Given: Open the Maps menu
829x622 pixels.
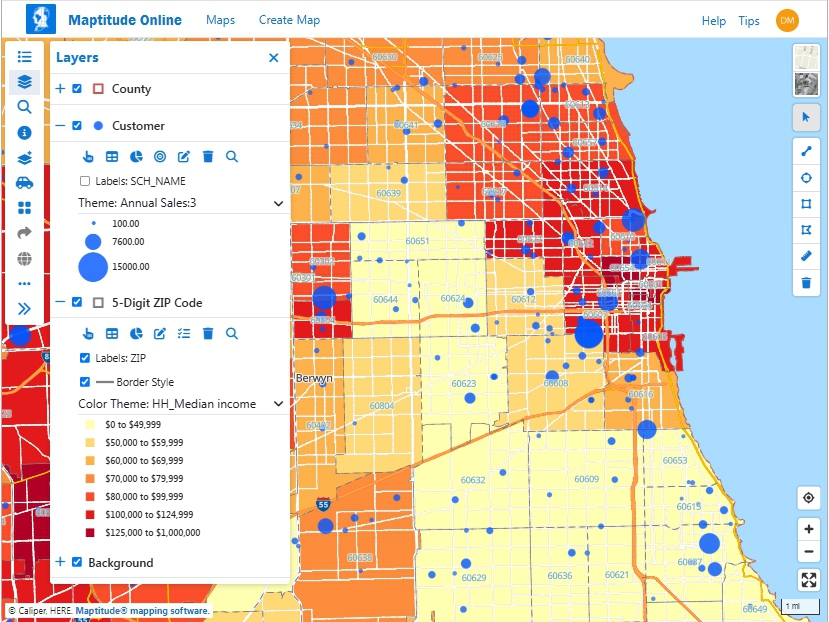Looking at the screenshot, I should [x=220, y=19].
